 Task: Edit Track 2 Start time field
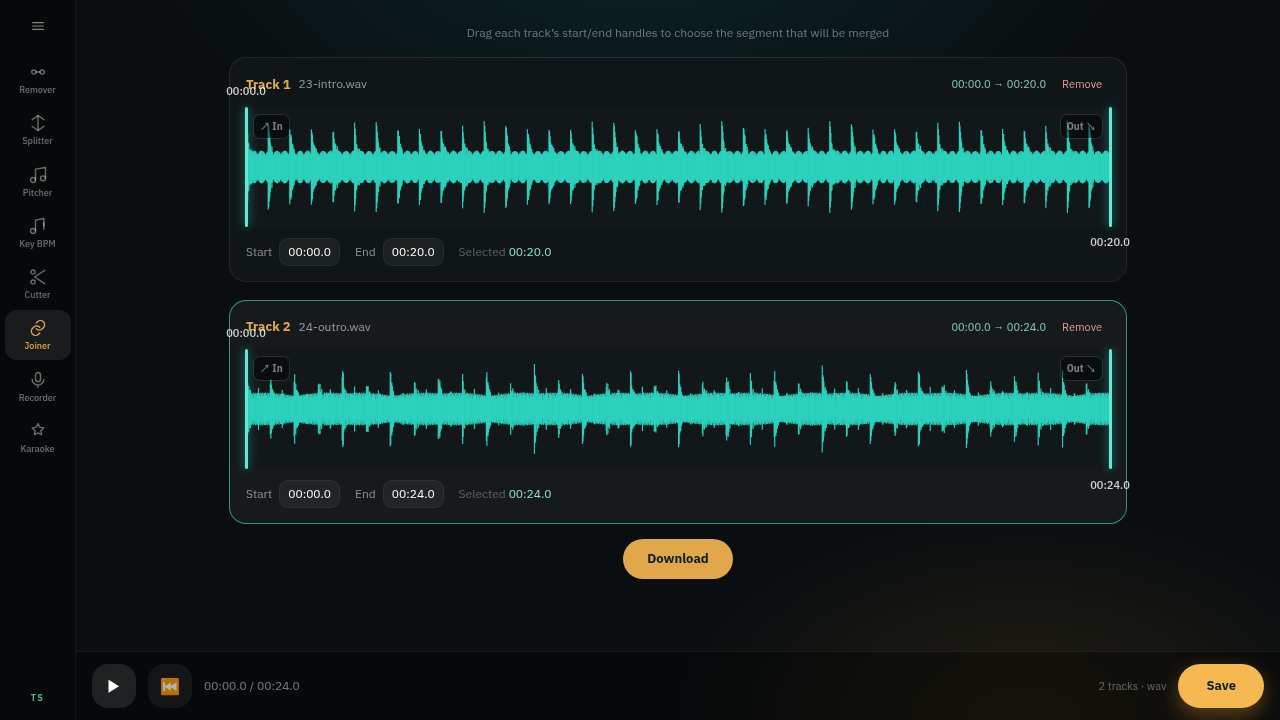309,494
